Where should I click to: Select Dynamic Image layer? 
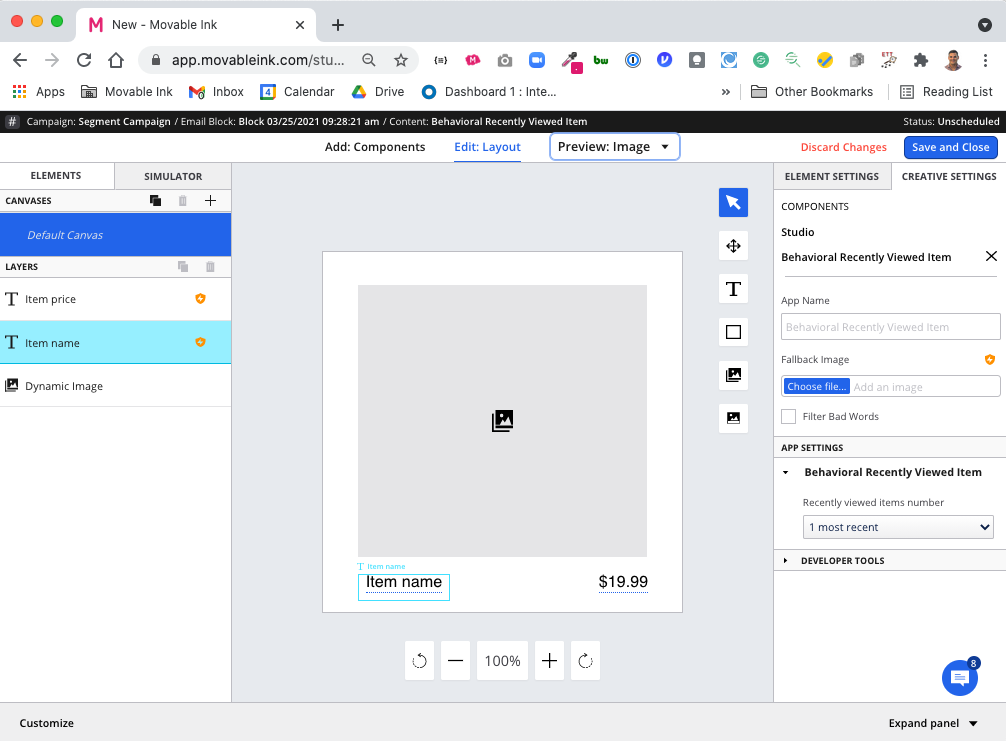coord(115,386)
